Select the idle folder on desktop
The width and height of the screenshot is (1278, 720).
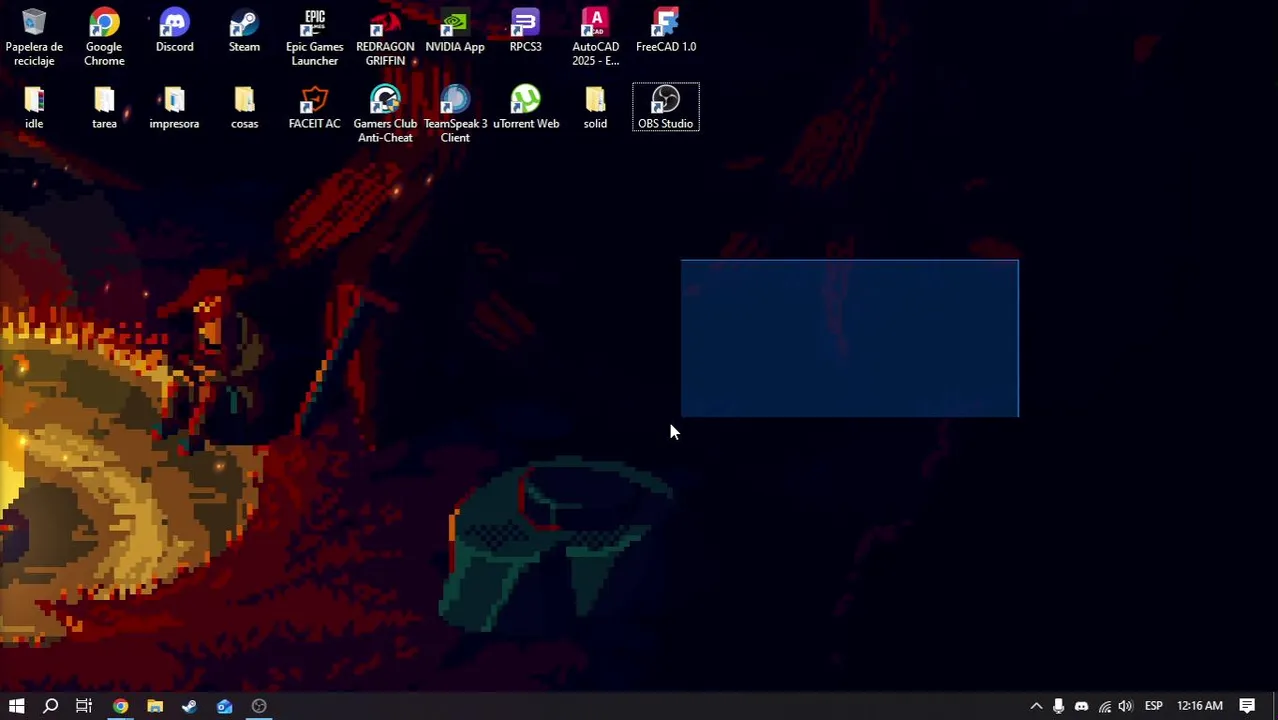(34, 108)
